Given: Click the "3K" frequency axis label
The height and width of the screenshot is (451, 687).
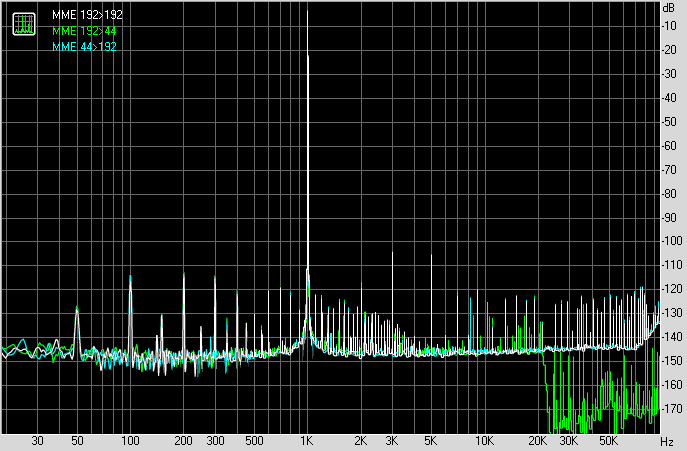Looking at the screenshot, I should [x=391, y=441].
